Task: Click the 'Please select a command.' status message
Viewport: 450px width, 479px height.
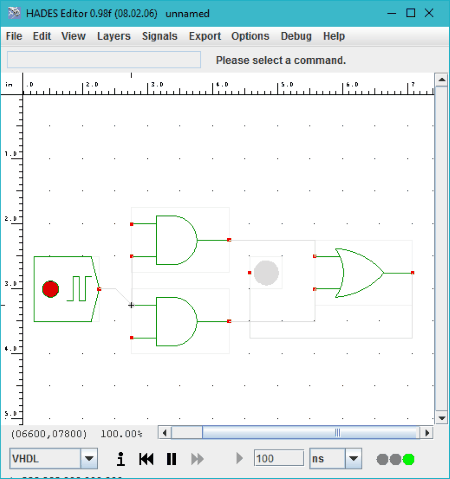Action: pos(281,60)
